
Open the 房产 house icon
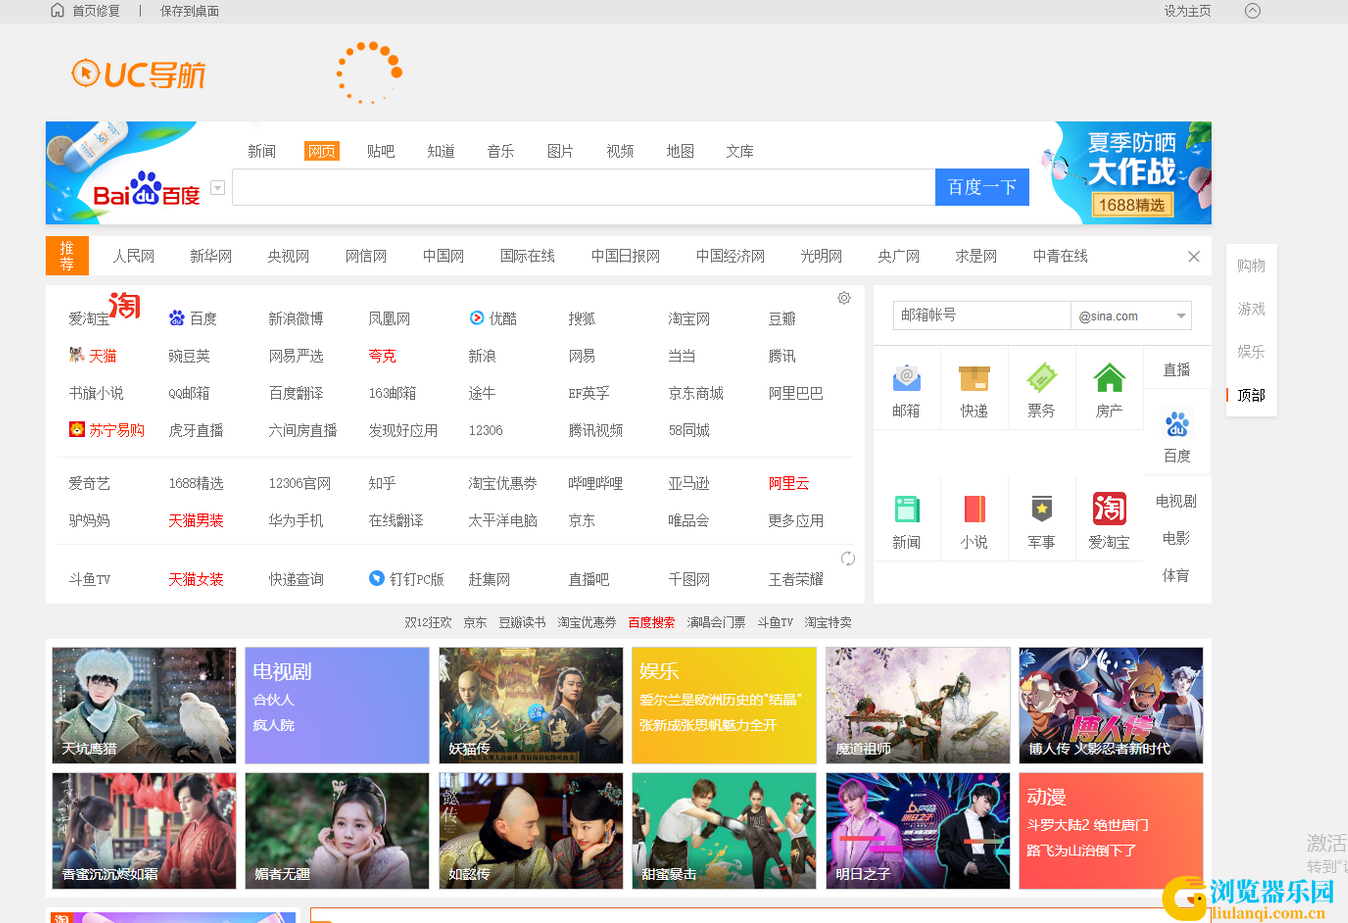pyautogui.click(x=1109, y=378)
